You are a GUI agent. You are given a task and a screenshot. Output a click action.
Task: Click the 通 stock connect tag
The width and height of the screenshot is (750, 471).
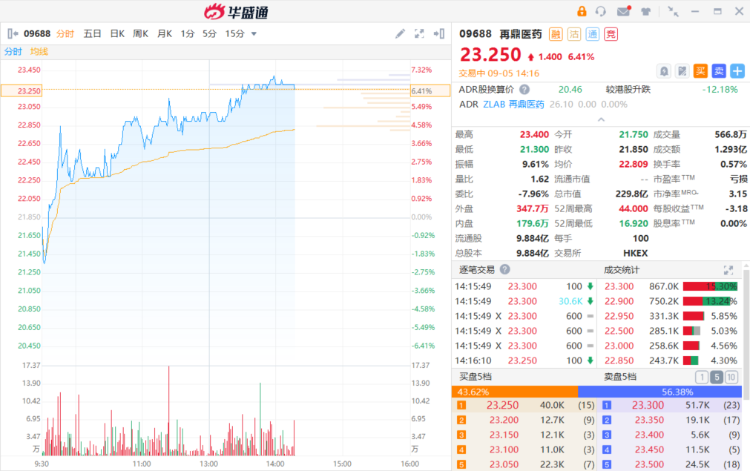pyautogui.click(x=593, y=34)
